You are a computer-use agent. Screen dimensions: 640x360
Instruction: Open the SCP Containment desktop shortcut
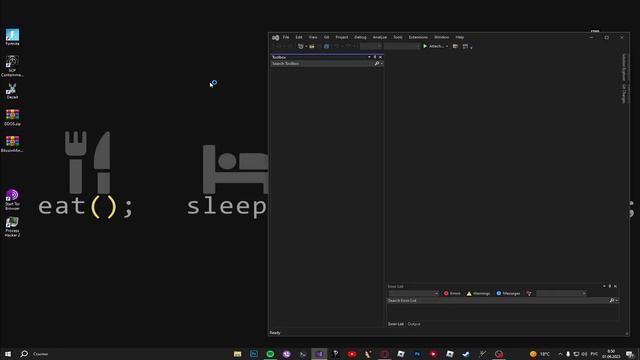pos(12,66)
